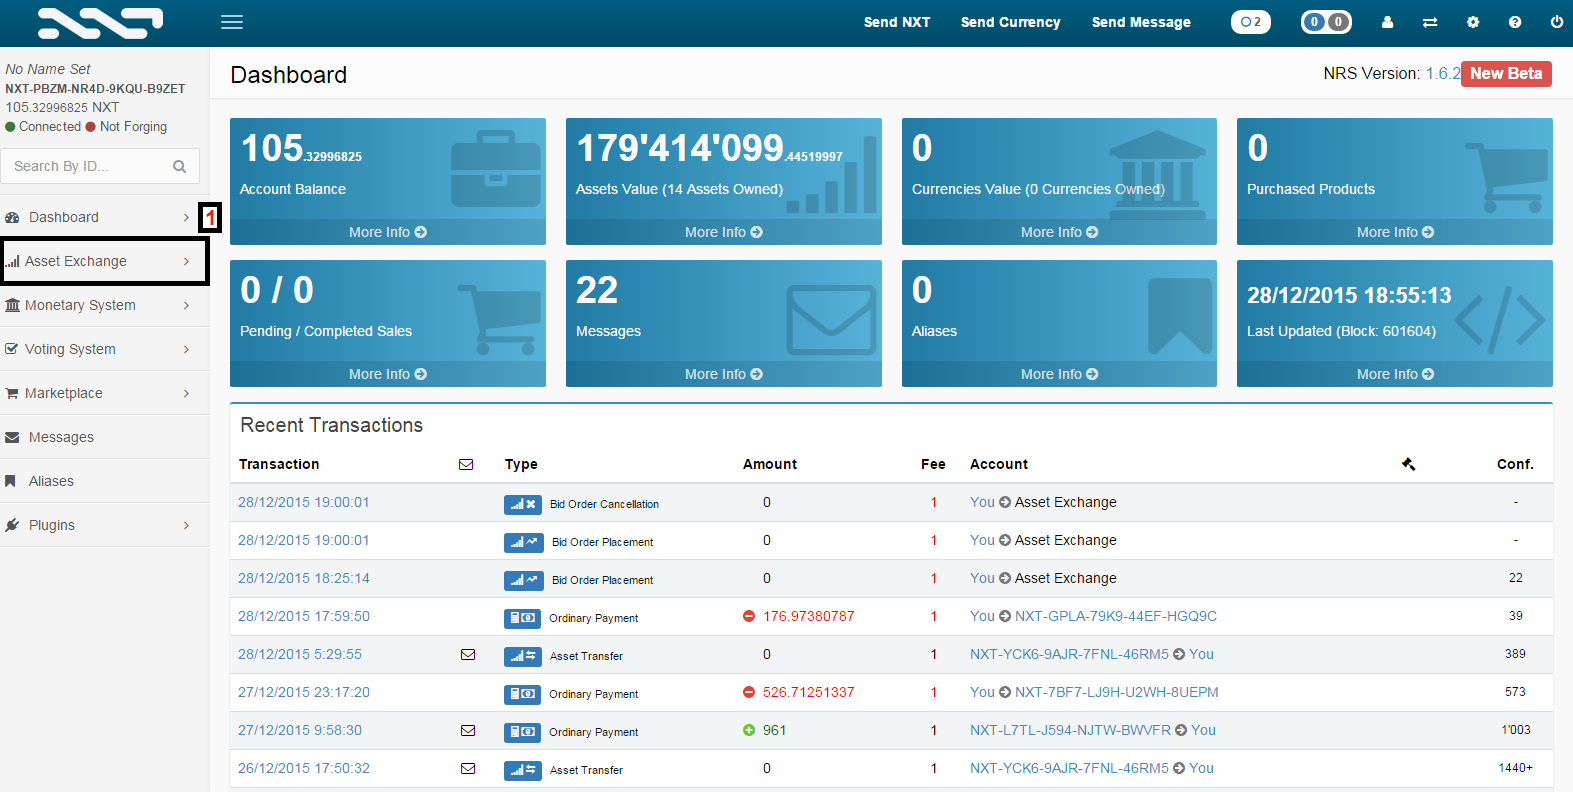Open Aliases in the sidebar
The width and height of the screenshot is (1573, 792).
[x=104, y=481]
